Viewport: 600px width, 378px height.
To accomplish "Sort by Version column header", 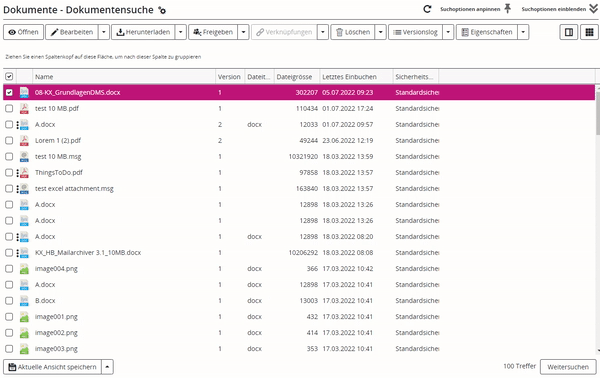I will [230, 77].
